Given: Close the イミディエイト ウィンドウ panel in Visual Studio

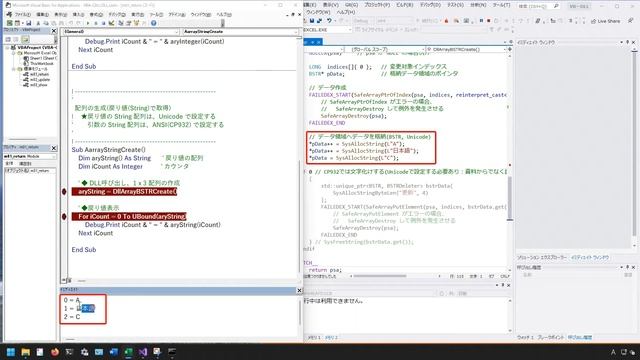Looking at the screenshot, I should point(634,42).
